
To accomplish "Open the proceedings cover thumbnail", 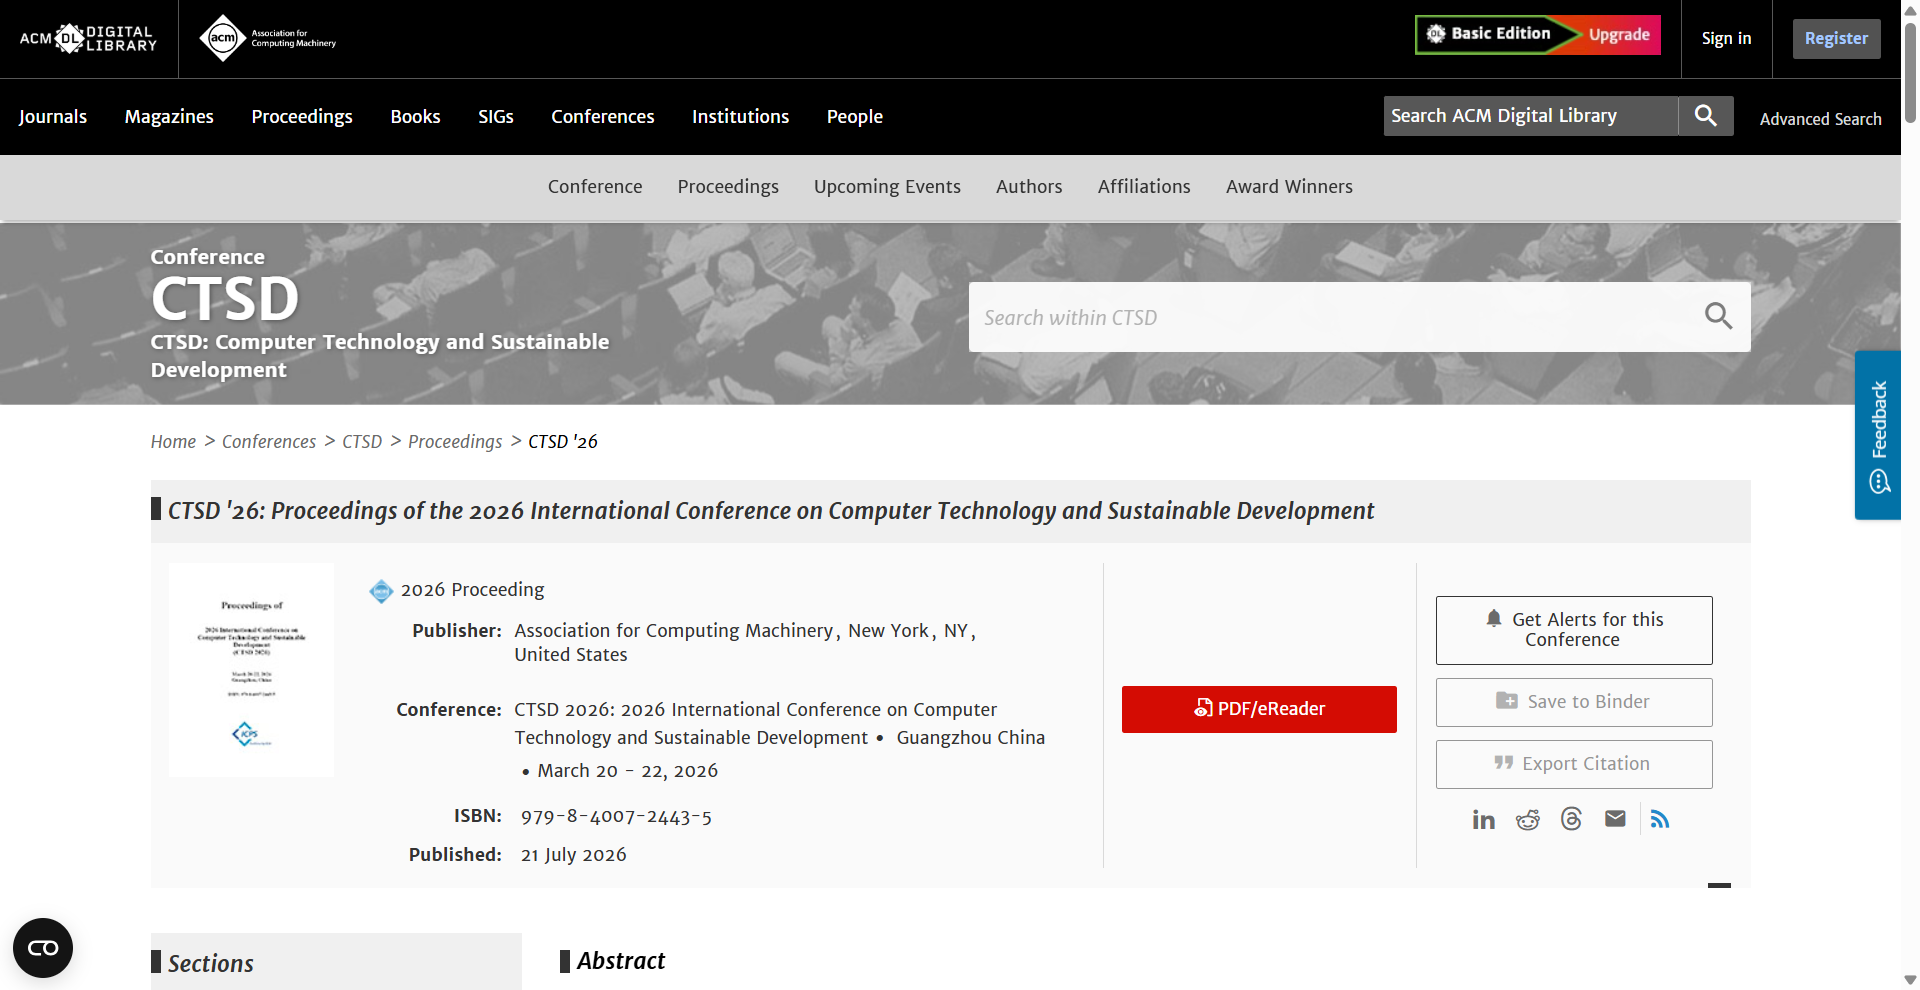I will point(252,670).
